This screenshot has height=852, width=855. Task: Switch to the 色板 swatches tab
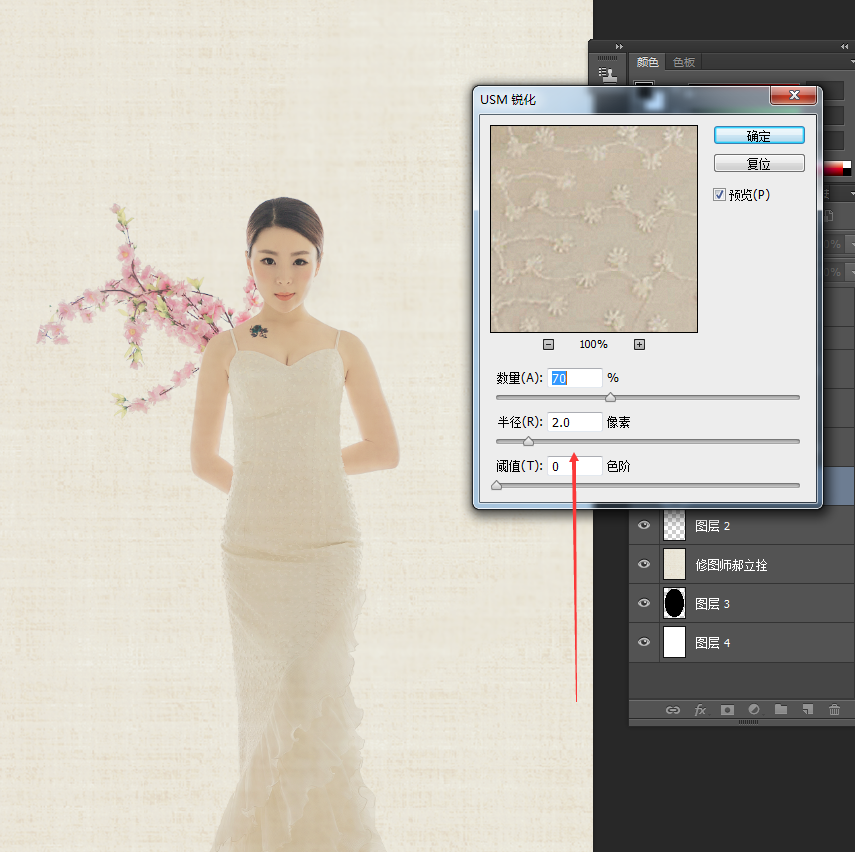pyautogui.click(x=684, y=62)
